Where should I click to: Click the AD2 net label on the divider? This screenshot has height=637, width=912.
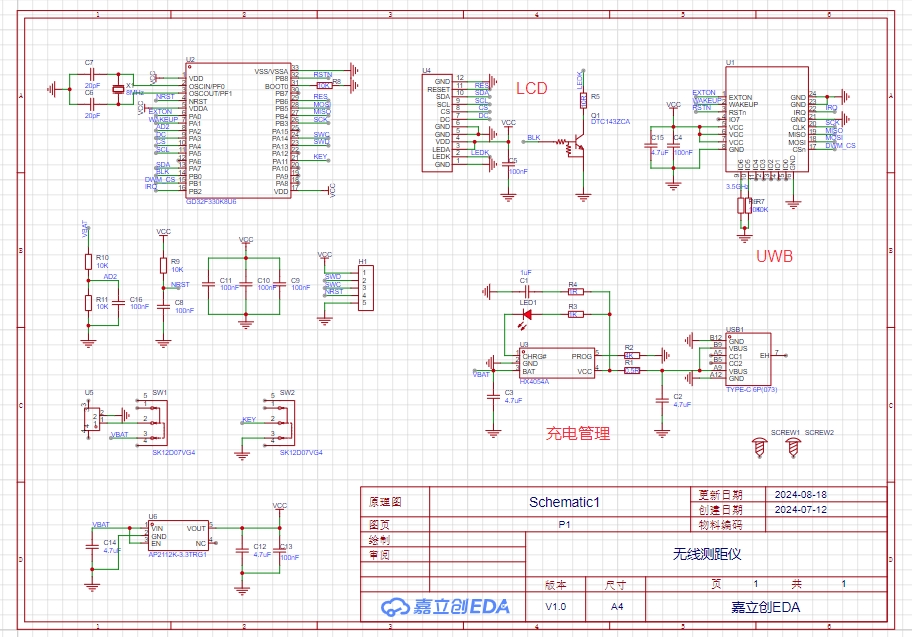[x=110, y=277]
